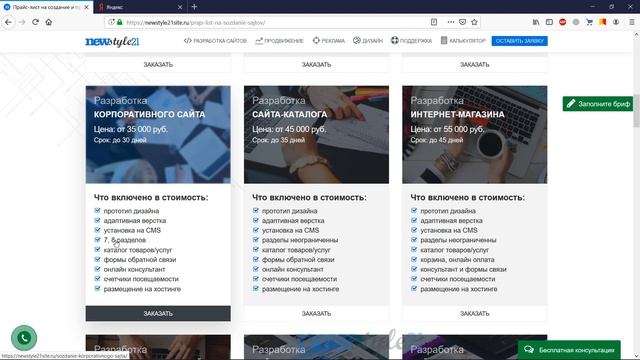
Task: Click top-right Заказать button above shop card
Action: (475, 64)
